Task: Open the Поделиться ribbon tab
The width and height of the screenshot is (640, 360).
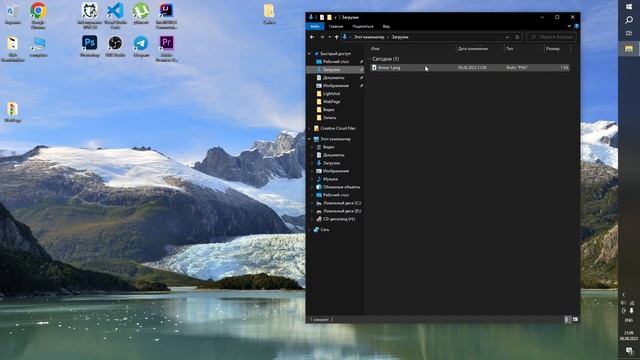Action: (363, 26)
